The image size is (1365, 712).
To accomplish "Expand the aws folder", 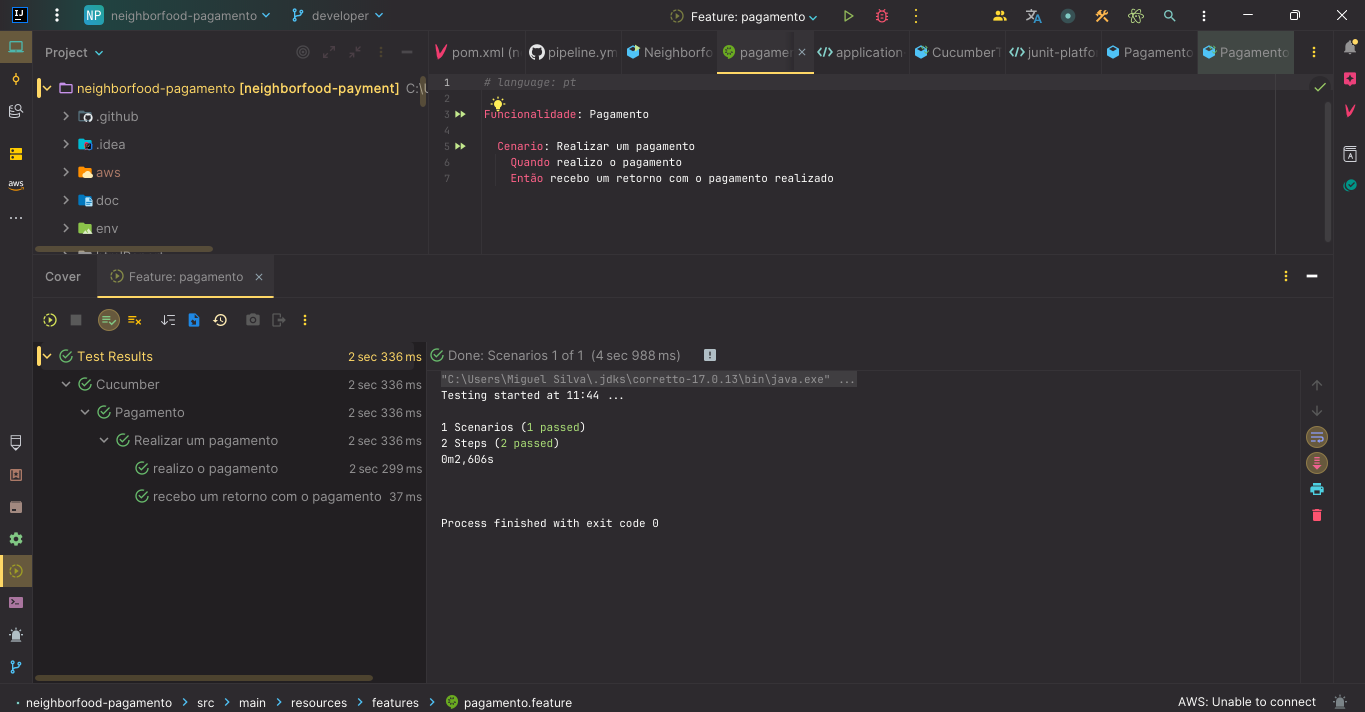I will point(66,173).
